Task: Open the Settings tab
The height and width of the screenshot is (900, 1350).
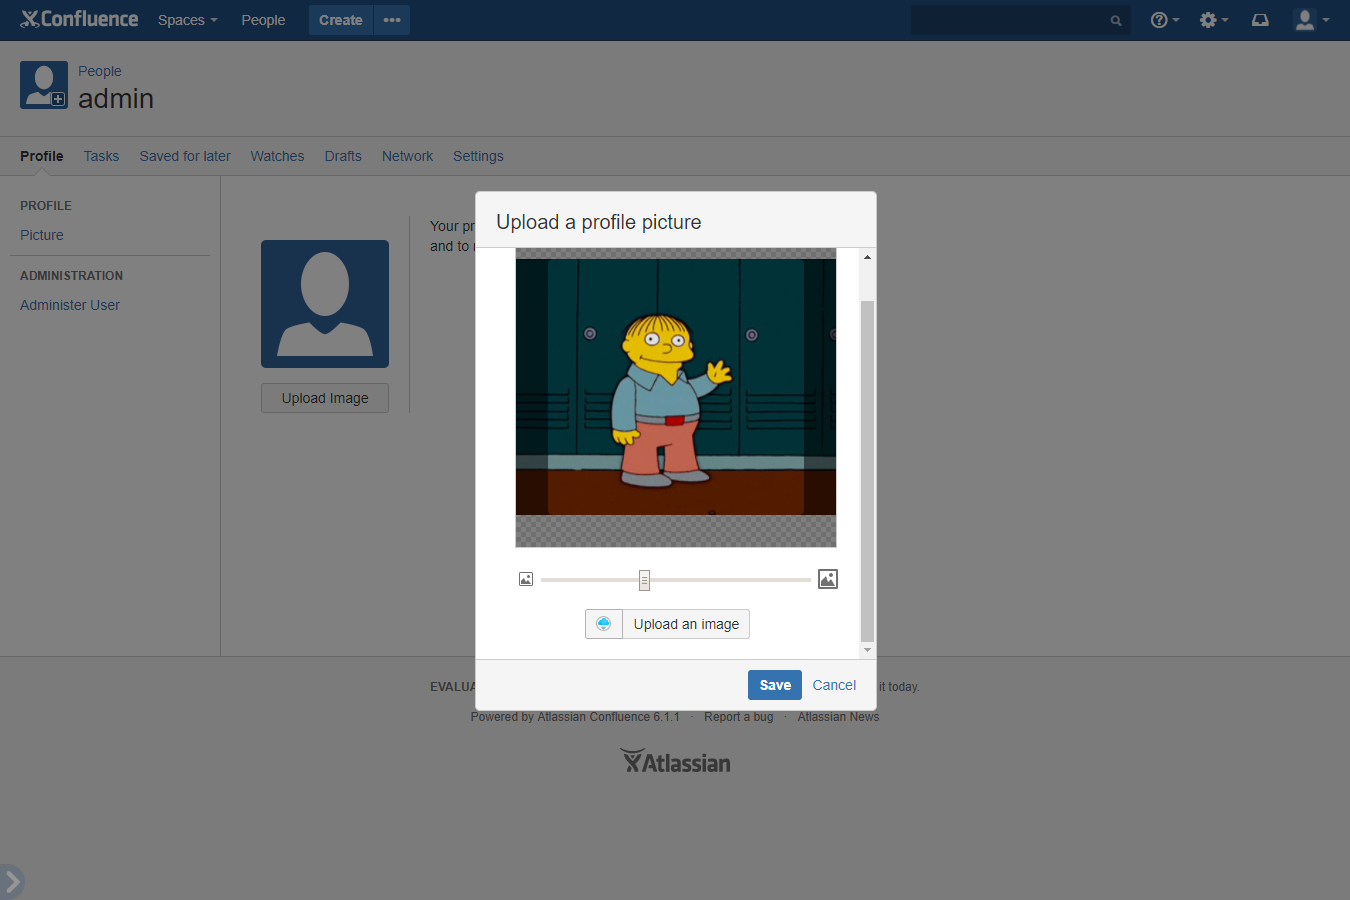Action: [x=478, y=156]
